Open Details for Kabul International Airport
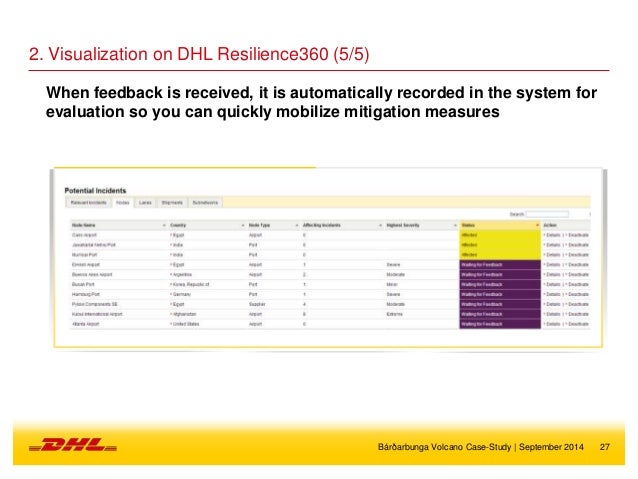Image resolution: width=638 pixels, height=479 pixels. click(553, 314)
